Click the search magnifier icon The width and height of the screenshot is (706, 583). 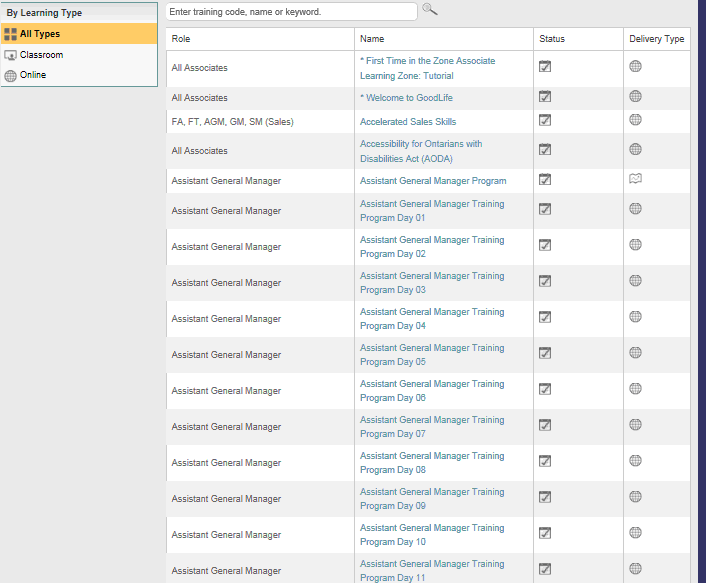click(430, 9)
